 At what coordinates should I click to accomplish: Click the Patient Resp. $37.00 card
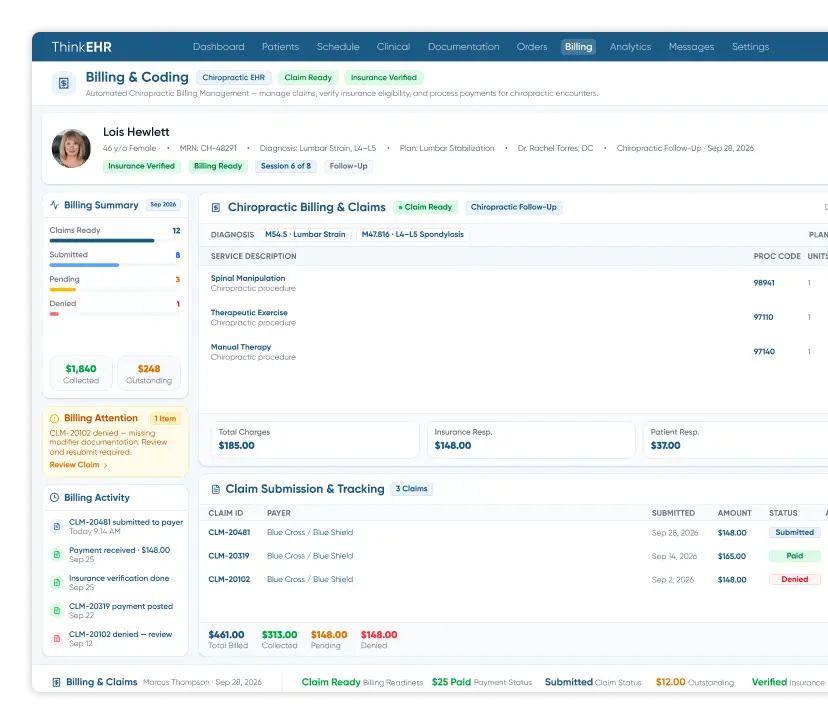click(x=736, y=439)
